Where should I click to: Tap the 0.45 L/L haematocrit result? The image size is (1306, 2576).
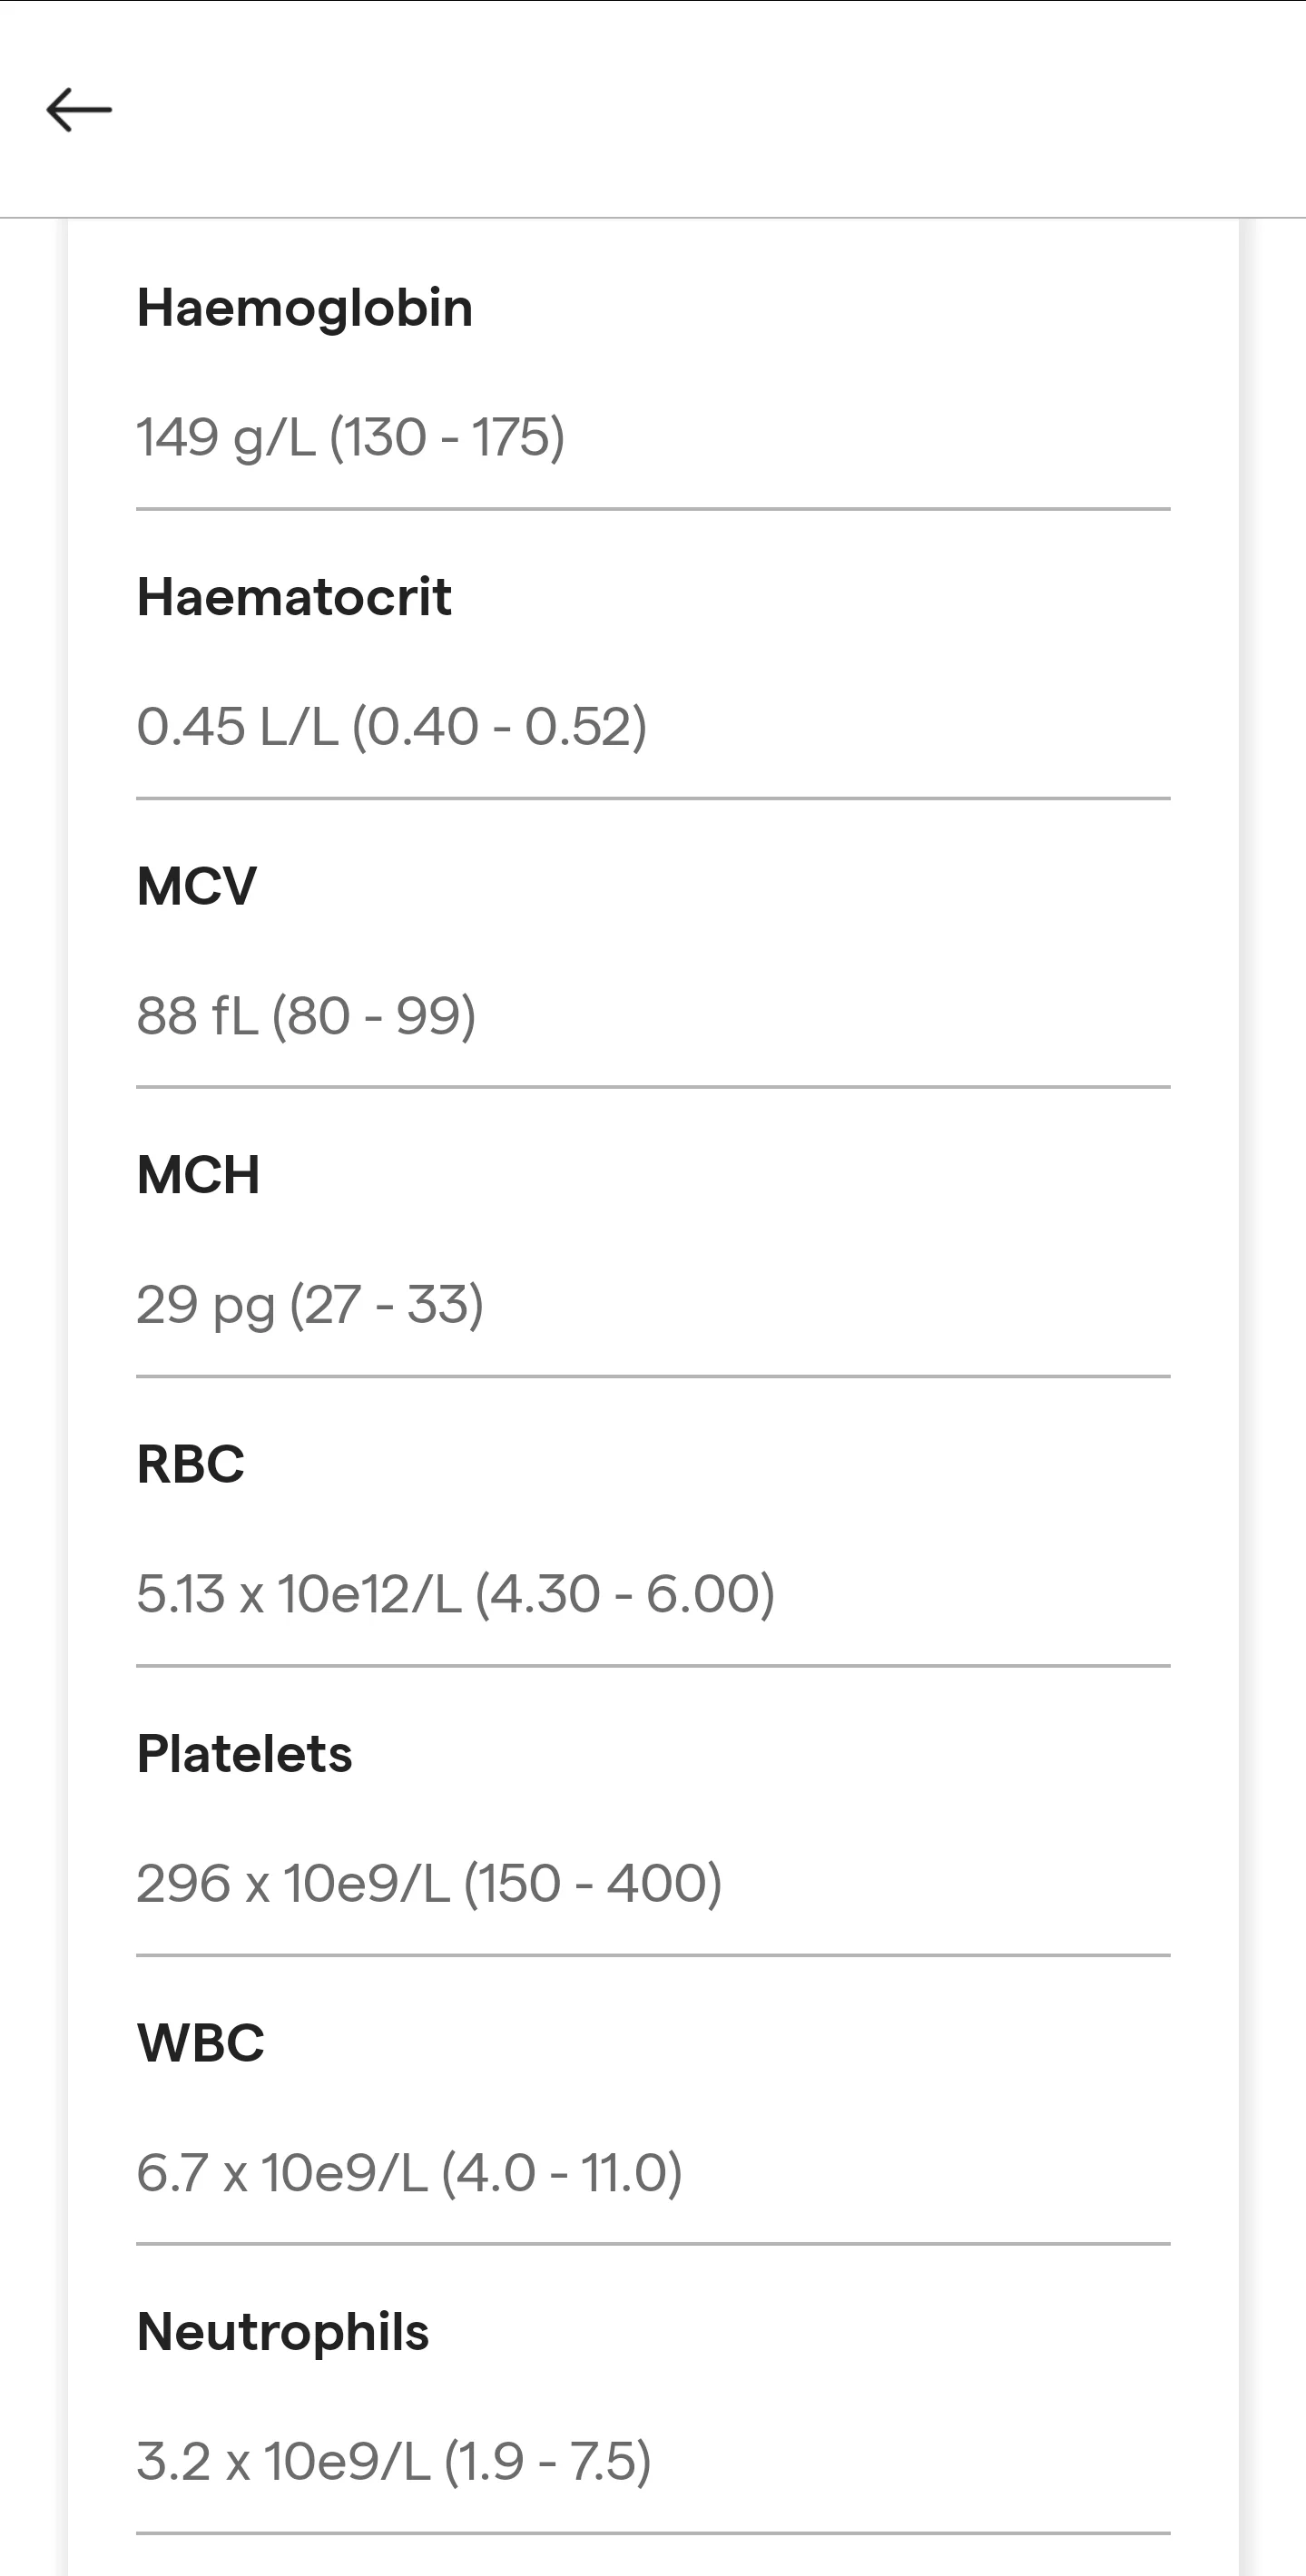[392, 727]
